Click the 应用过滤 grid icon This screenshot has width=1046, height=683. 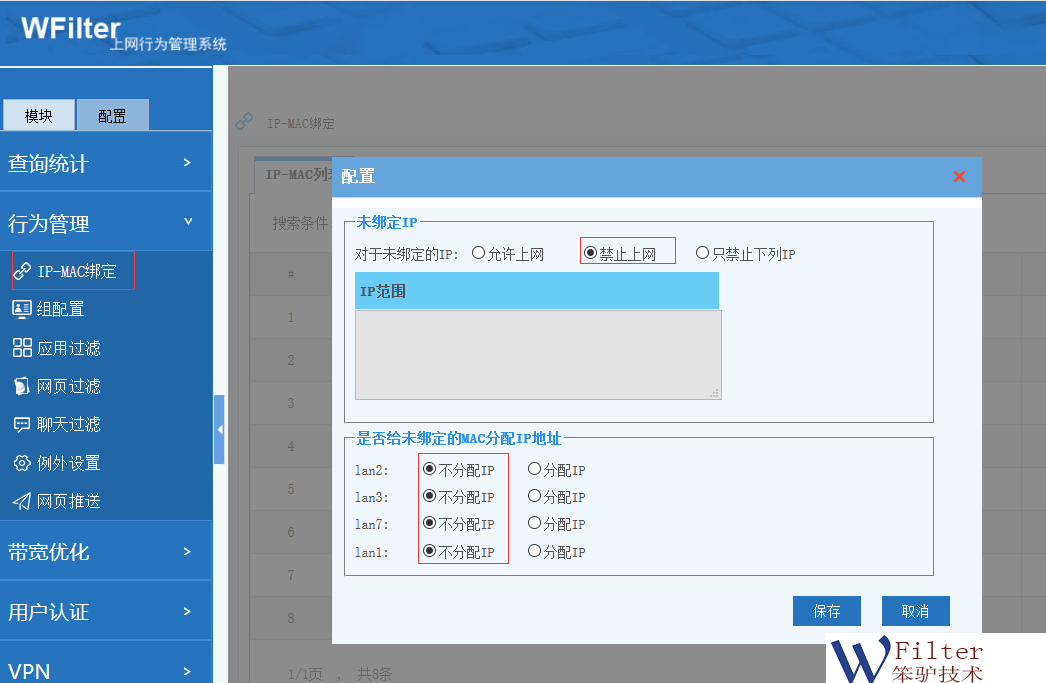(22, 348)
